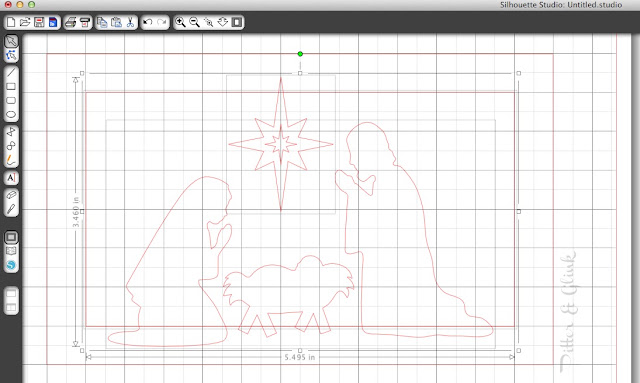Undo the last action
This screenshot has height=383, width=640.
(148, 22)
